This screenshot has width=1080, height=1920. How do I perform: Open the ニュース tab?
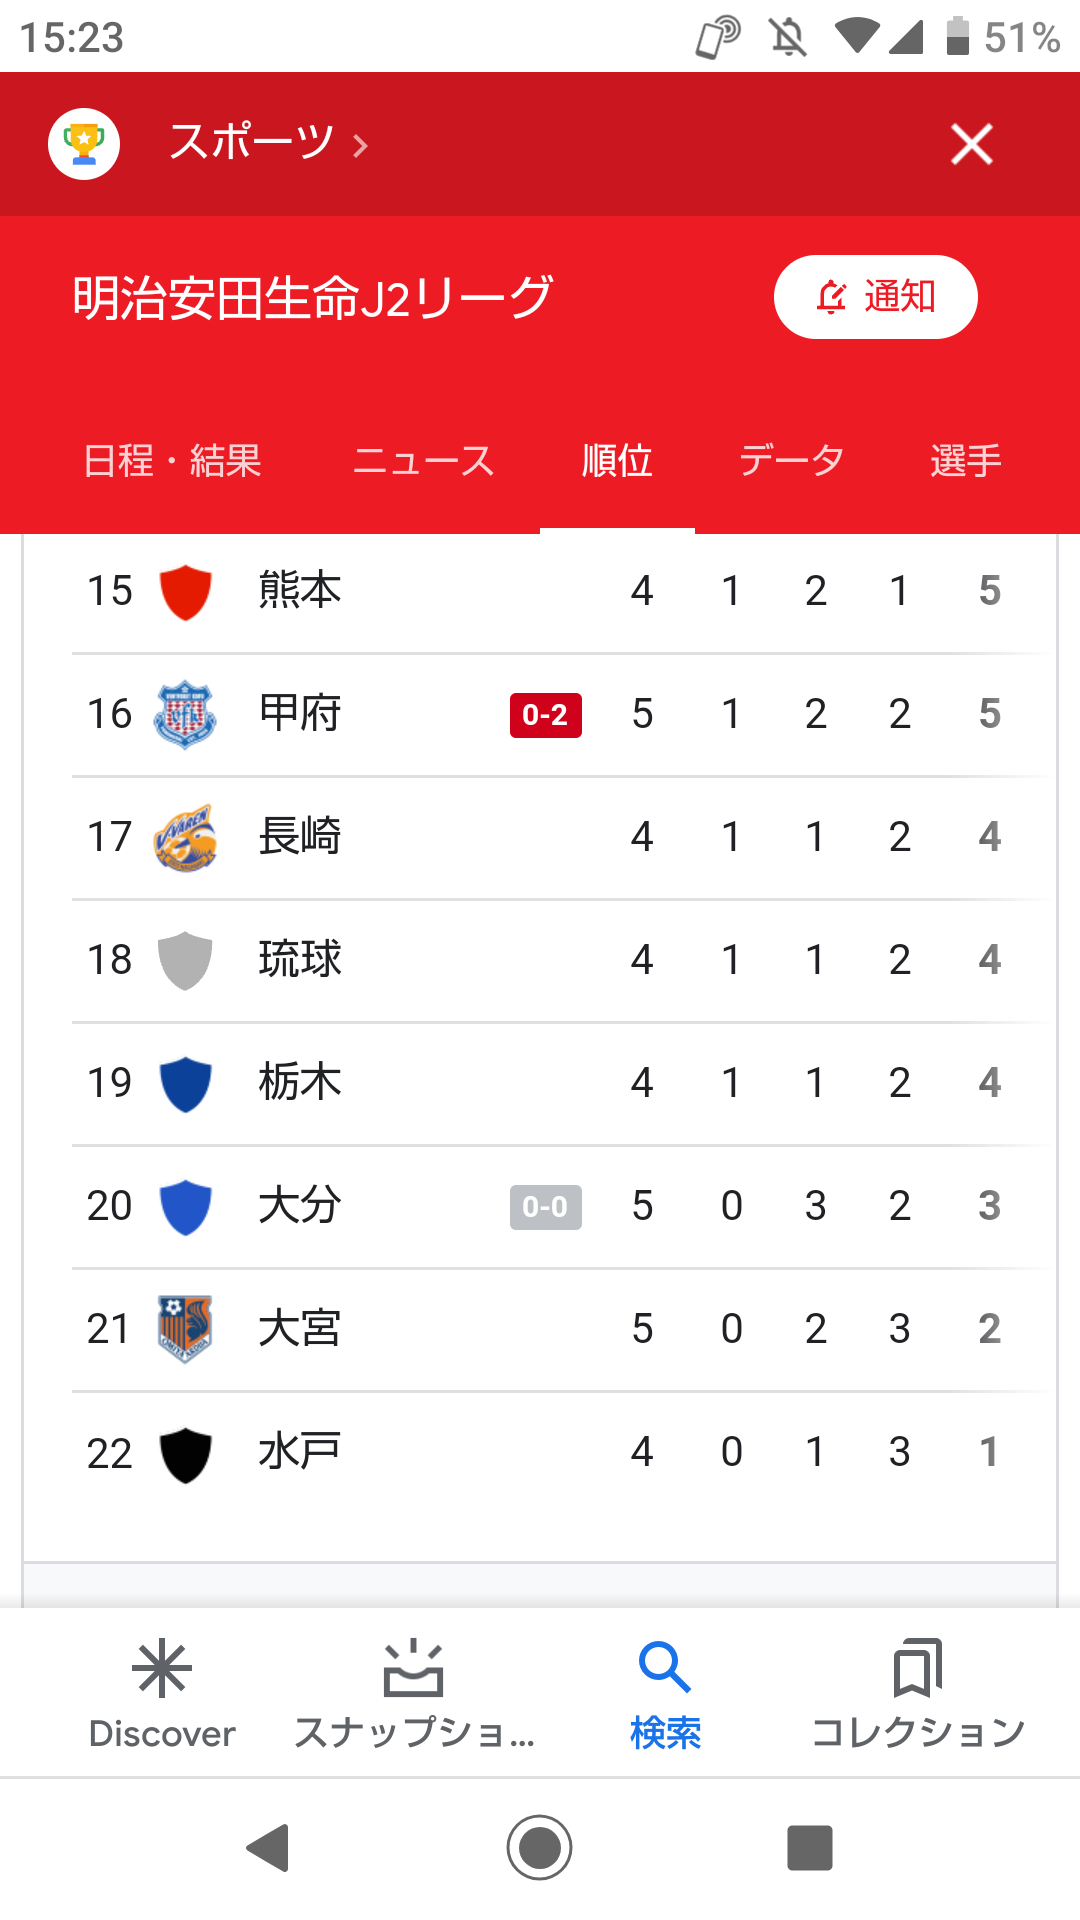tap(424, 461)
